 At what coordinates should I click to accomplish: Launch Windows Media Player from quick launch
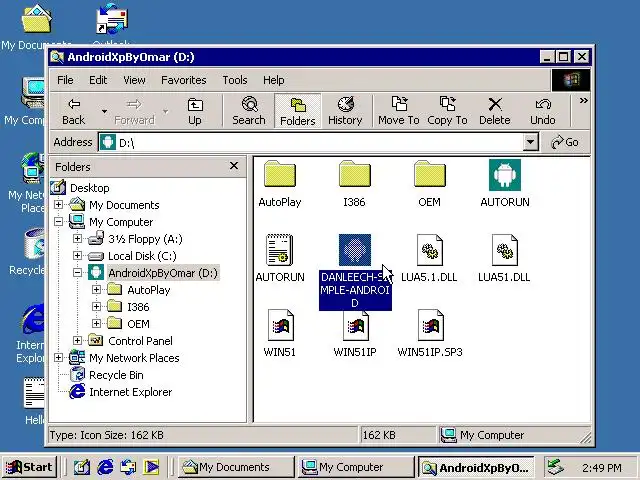[x=151, y=467]
